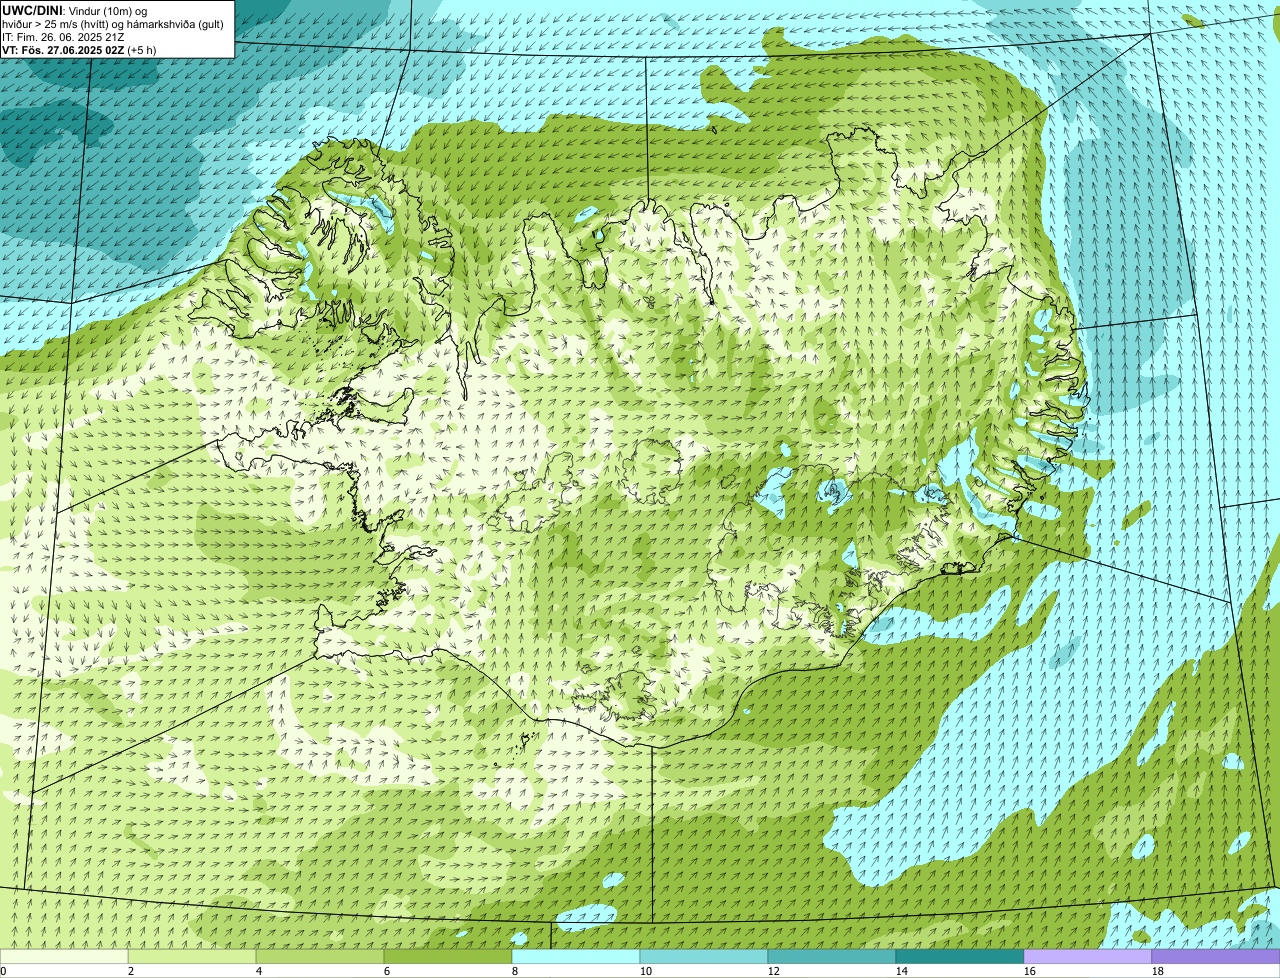Click the purple above-18 m/s legend swatch
Image resolution: width=1280 pixels, height=978 pixels.
coord(1216,956)
